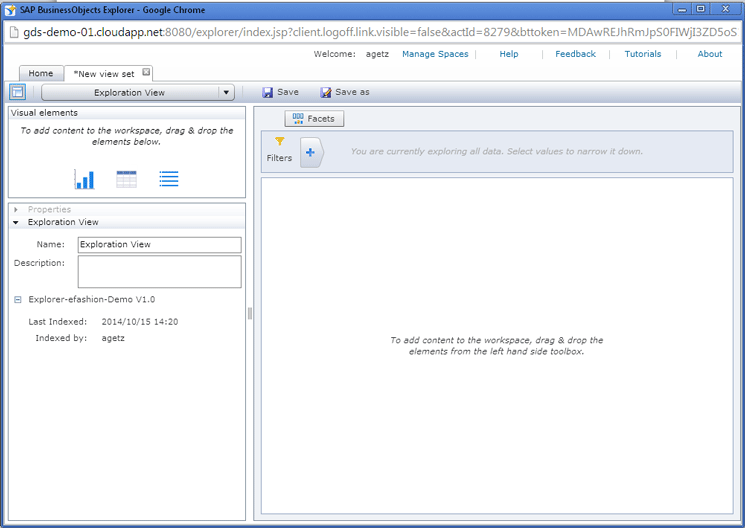Image resolution: width=745 pixels, height=528 pixels.
Task: Collapse Explorer-efashion-Demo V1.0 details
Action: [x=18, y=299]
